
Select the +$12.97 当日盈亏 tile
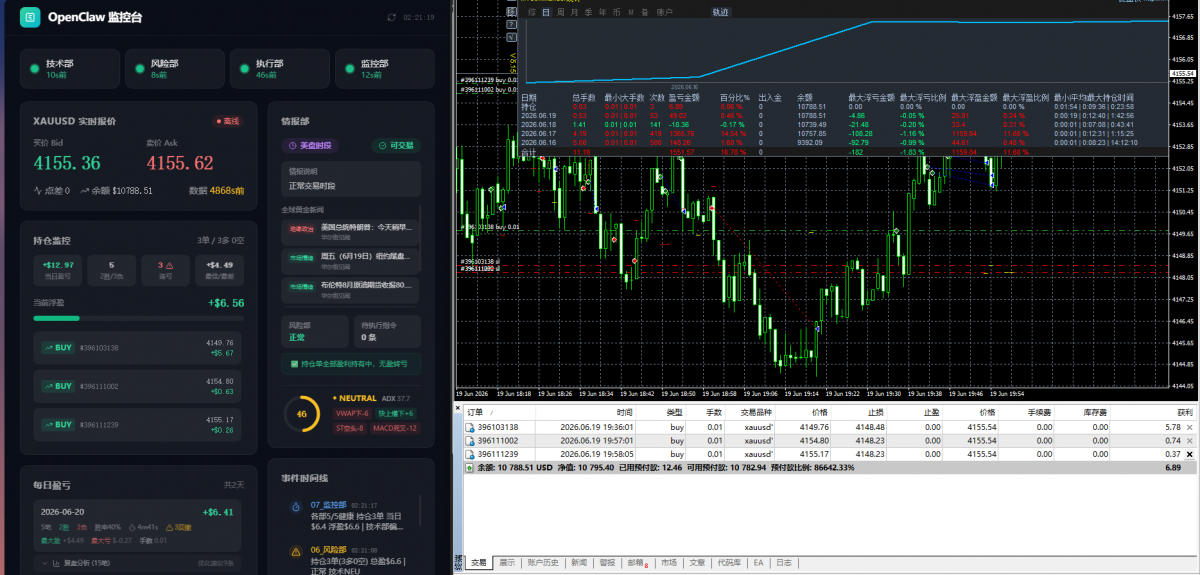click(x=58, y=269)
